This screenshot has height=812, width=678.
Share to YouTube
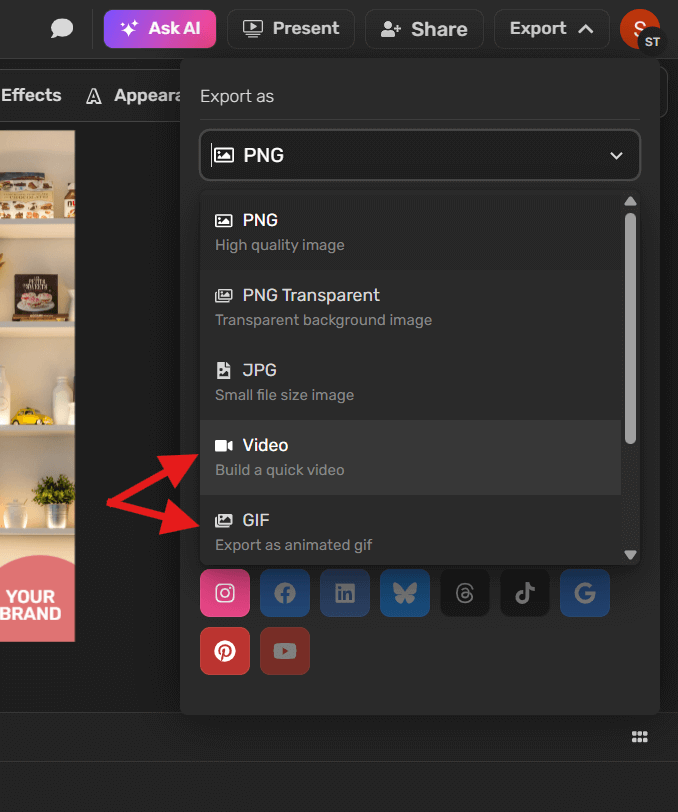[285, 651]
